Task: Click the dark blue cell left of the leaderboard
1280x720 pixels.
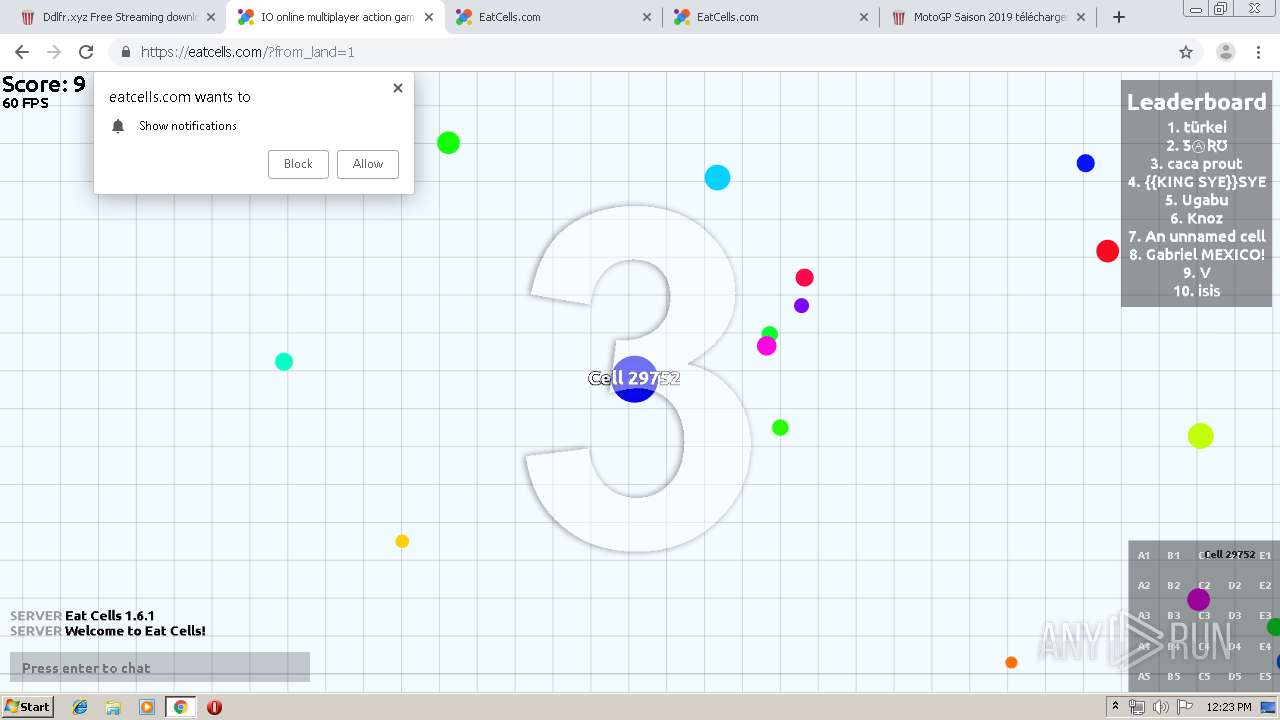Action: click(x=1086, y=163)
